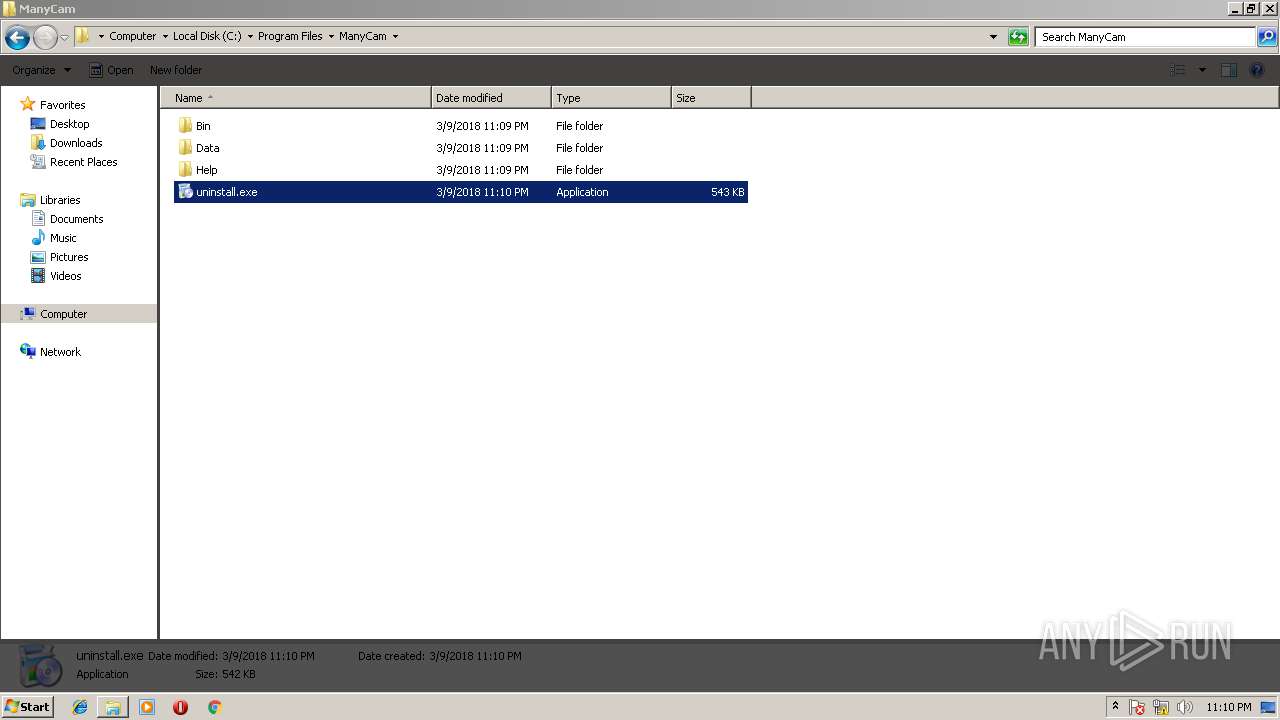Expand the dropdown arrow after Local Disk (C:)

point(250,37)
